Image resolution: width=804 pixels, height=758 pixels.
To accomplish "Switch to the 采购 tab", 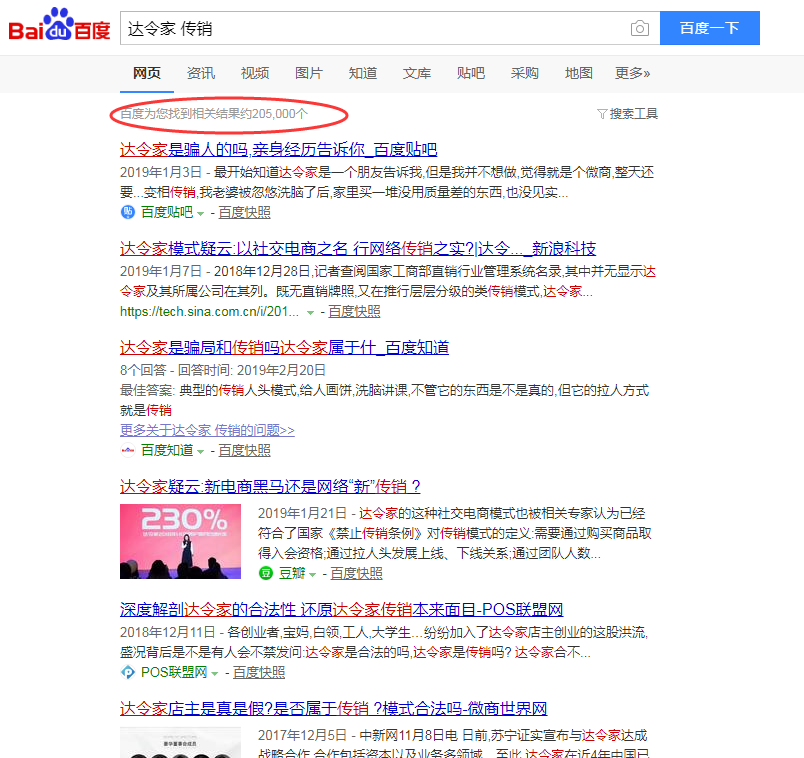I will (525, 73).
